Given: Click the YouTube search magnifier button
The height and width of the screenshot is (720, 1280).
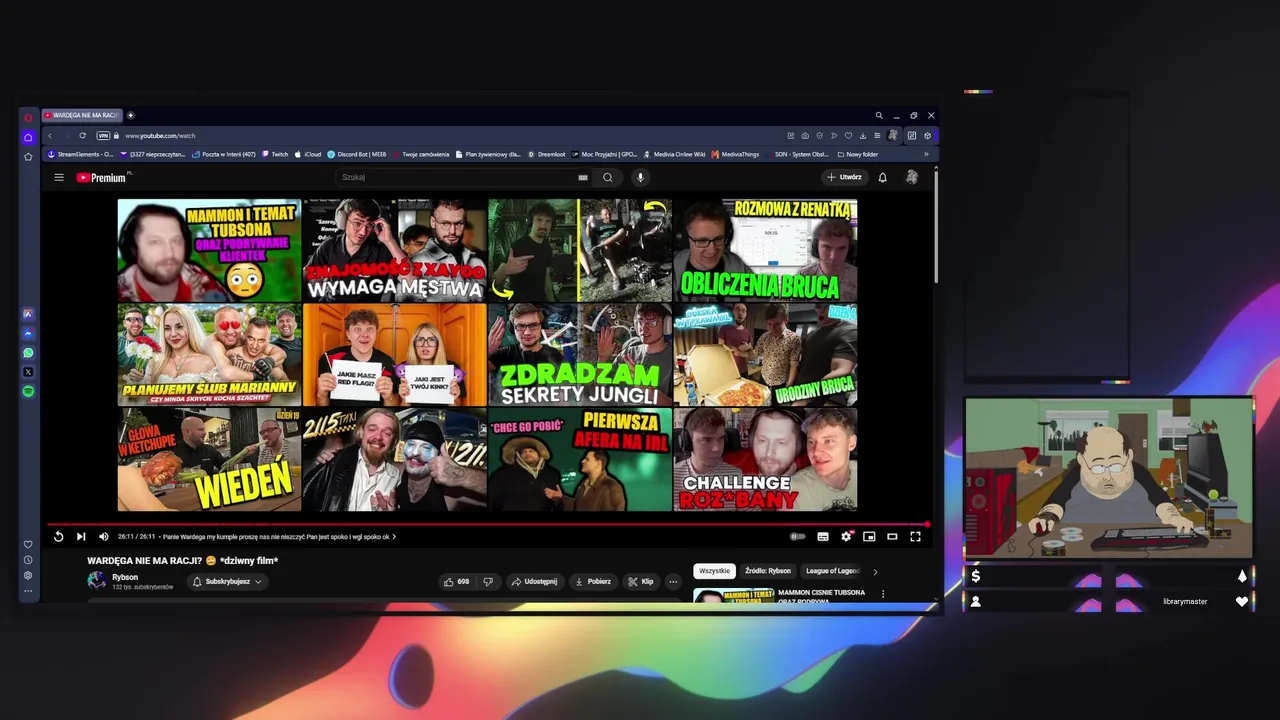Looking at the screenshot, I should tap(607, 177).
